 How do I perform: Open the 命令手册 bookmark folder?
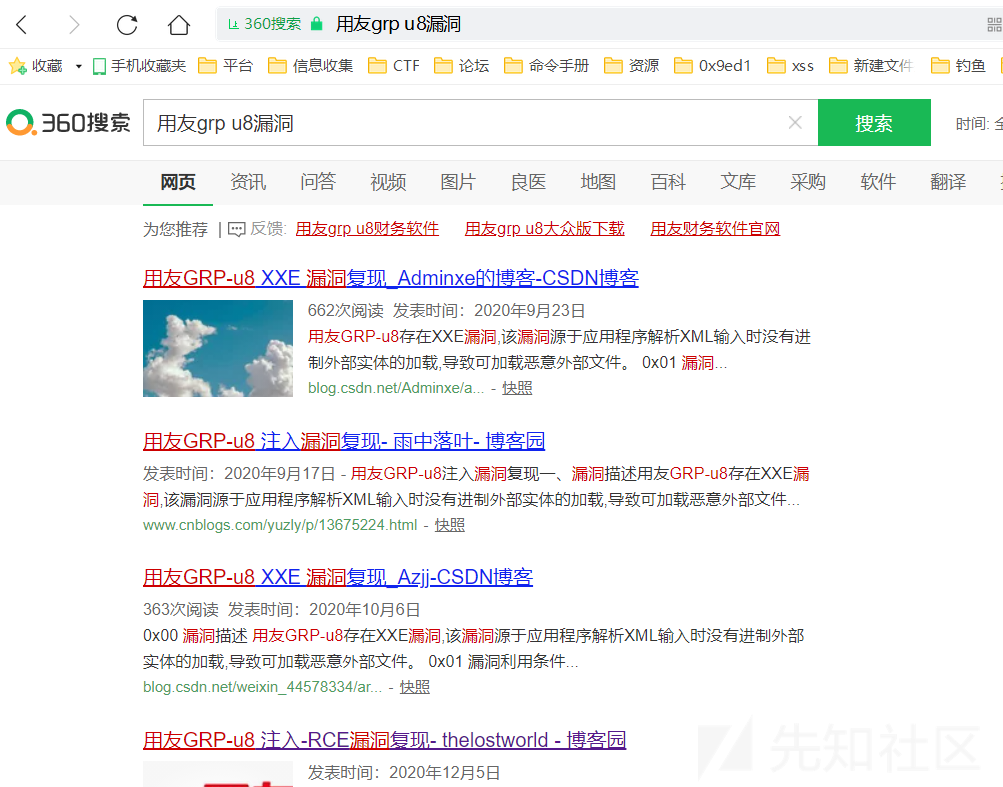(546, 66)
